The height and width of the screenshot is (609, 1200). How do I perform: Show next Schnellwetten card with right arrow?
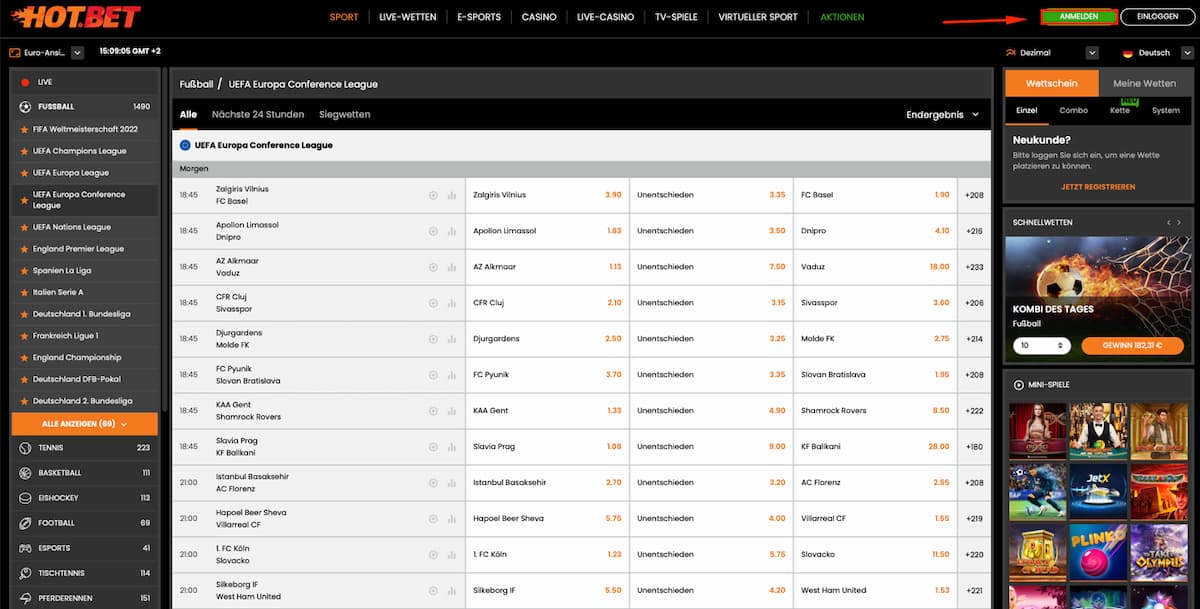pos(1180,222)
